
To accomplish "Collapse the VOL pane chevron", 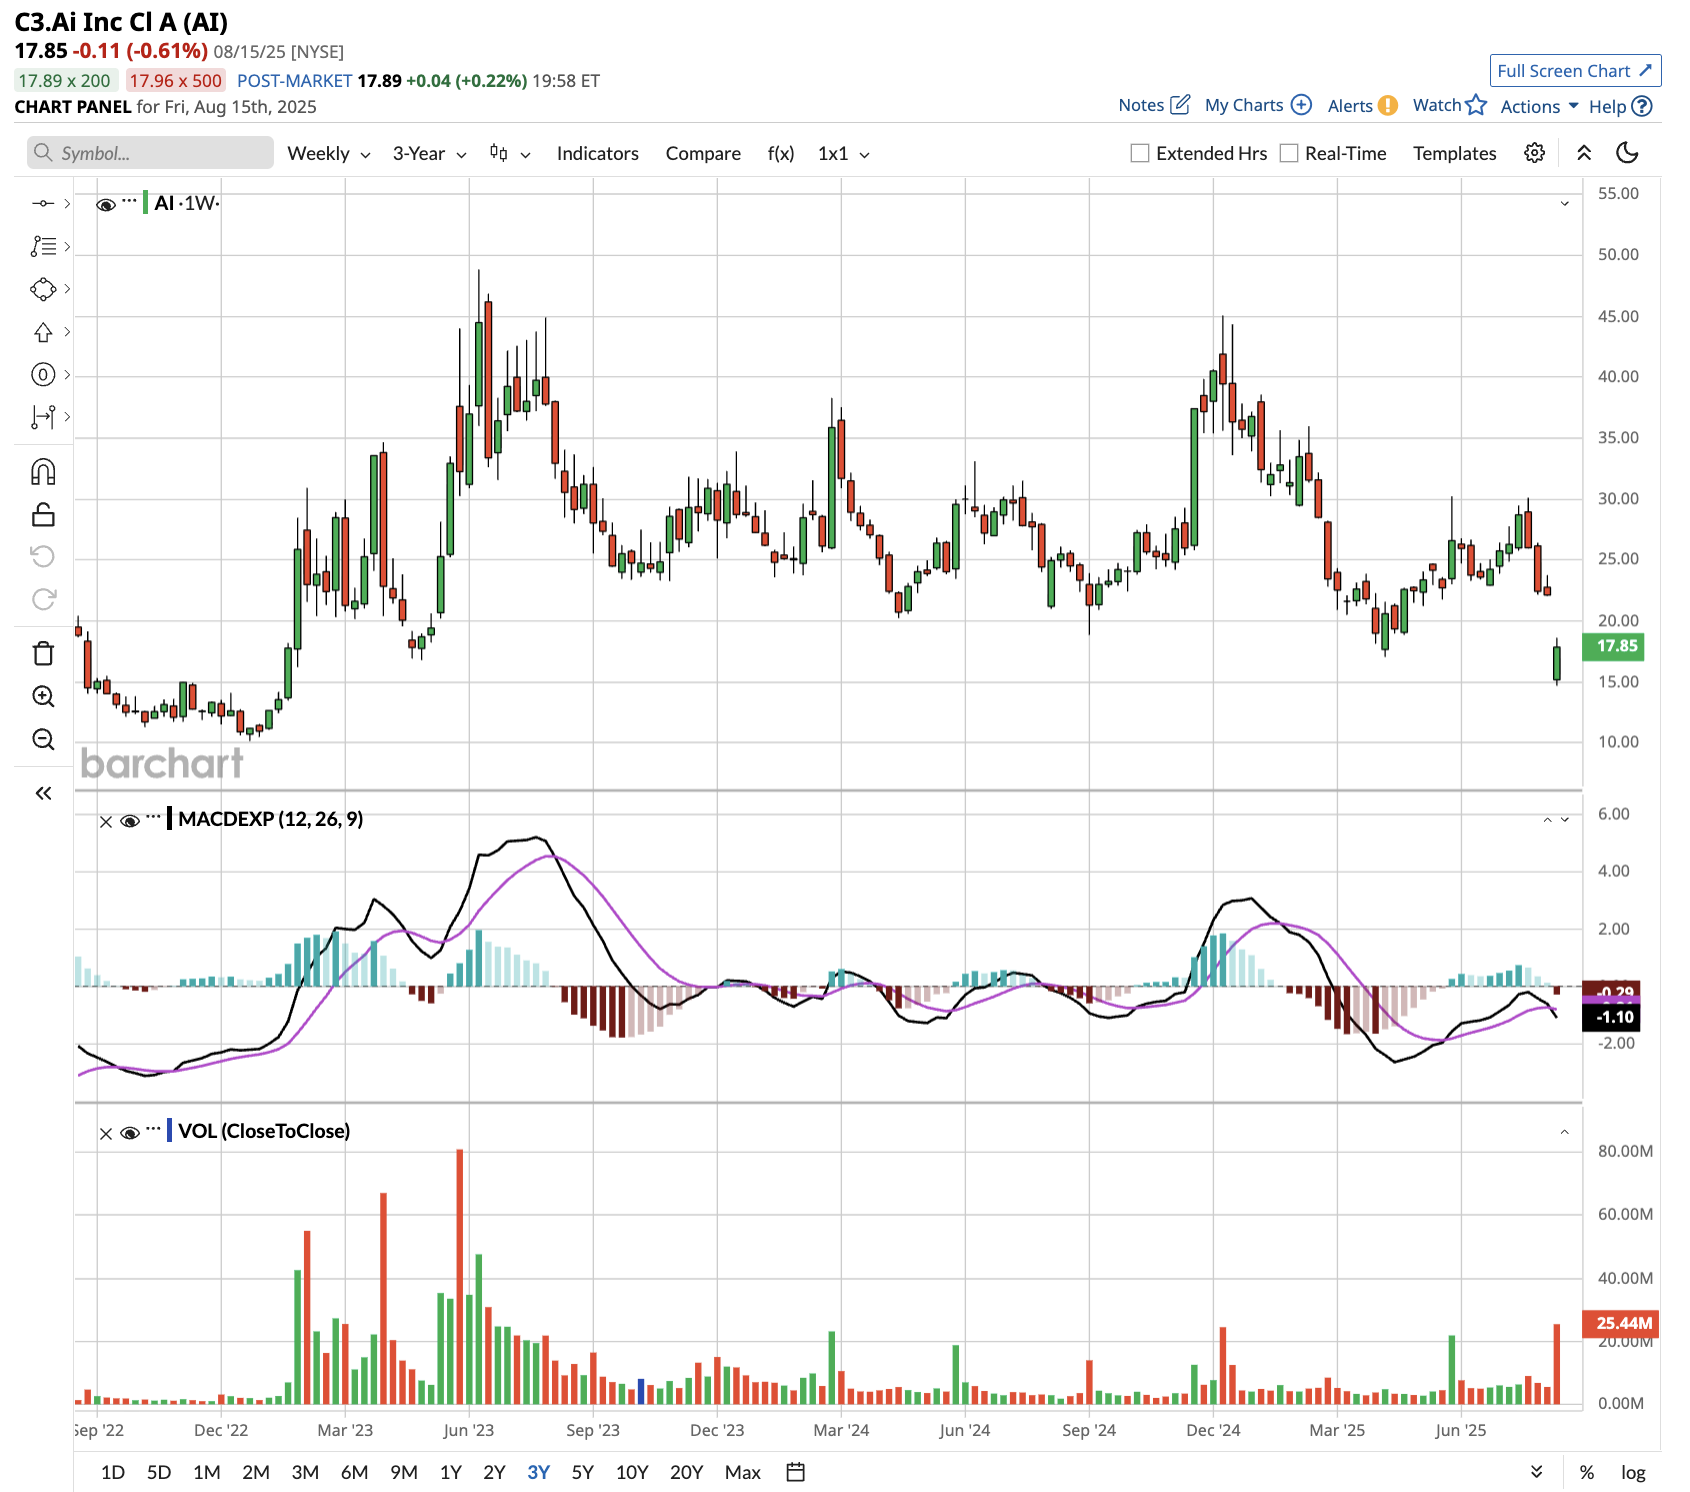I will [x=1565, y=1132].
